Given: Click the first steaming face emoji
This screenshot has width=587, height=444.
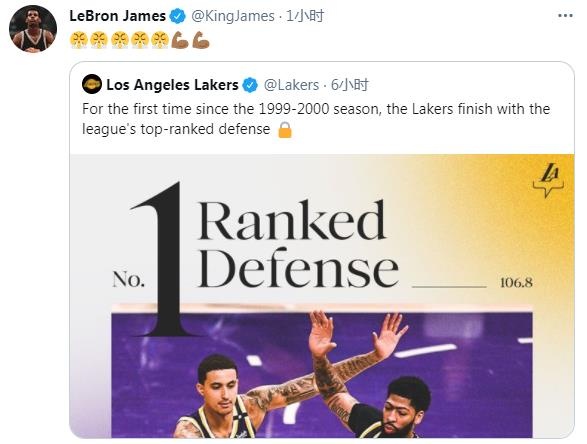Looking at the screenshot, I should [x=79, y=40].
